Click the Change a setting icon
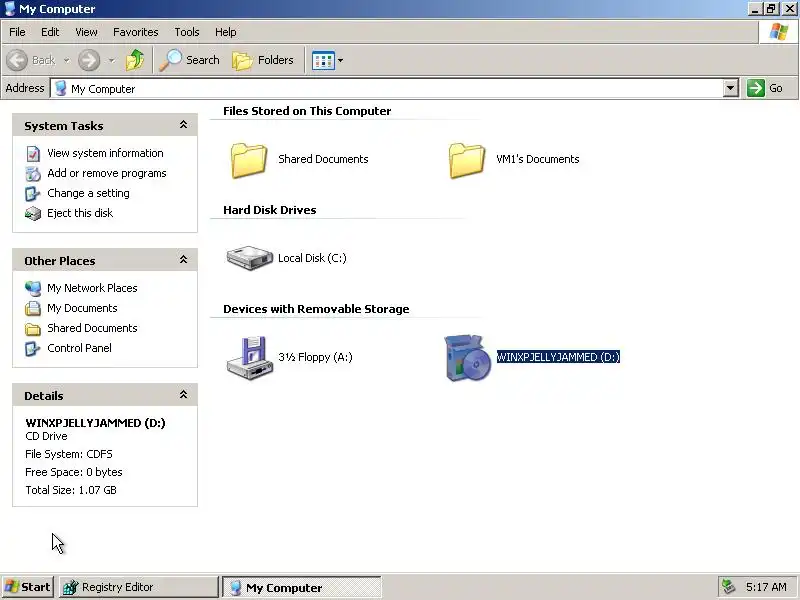Screen dimensions: 800x600 coord(33,193)
